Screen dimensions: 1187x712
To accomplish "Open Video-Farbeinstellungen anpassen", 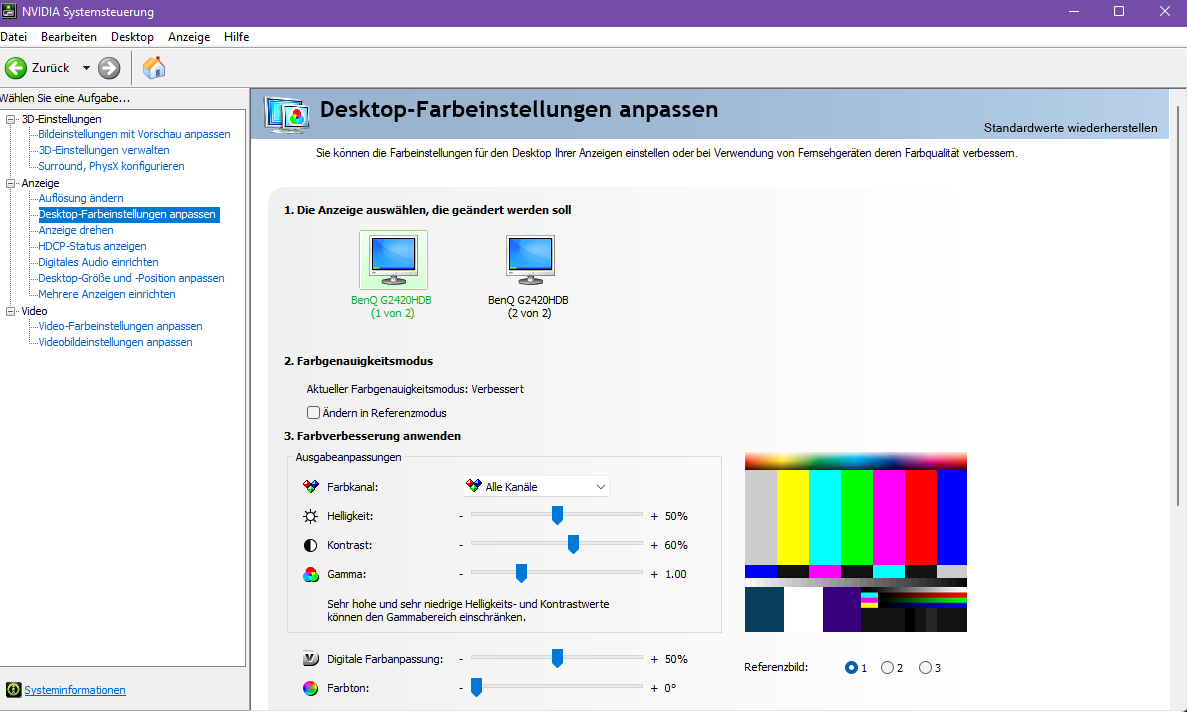I will coord(120,326).
